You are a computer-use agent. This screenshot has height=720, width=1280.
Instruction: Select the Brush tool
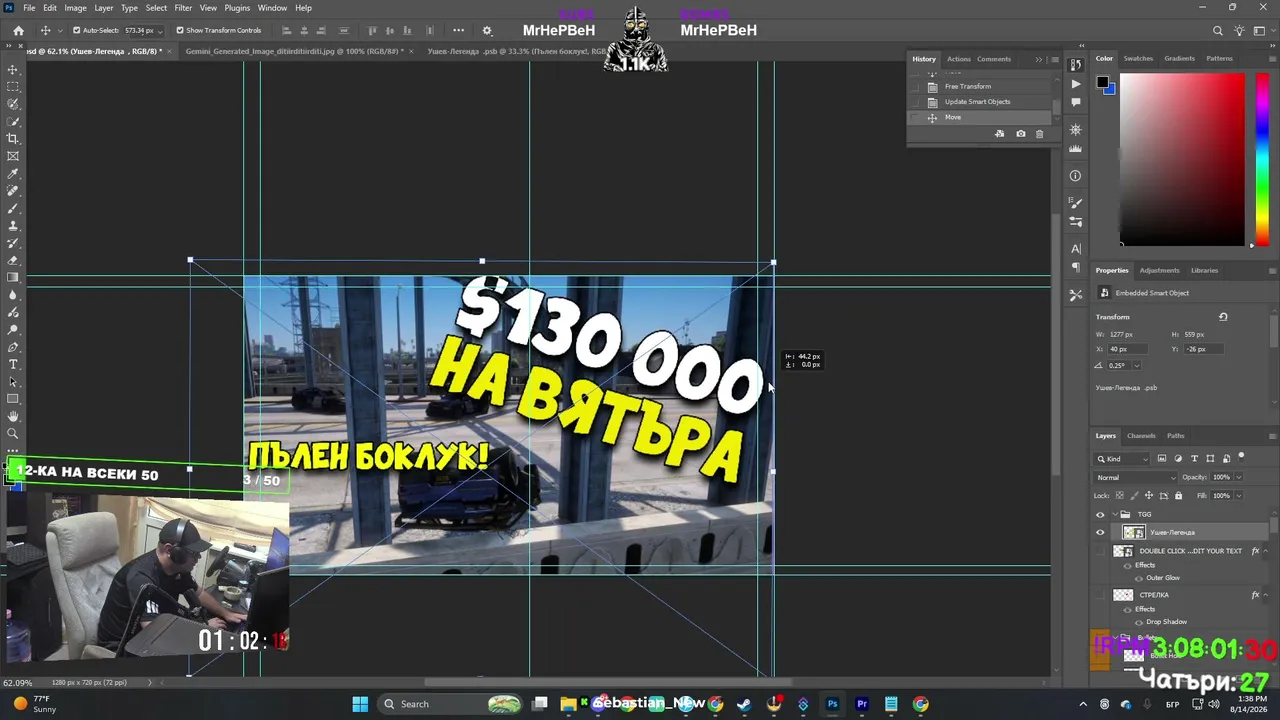point(13,208)
